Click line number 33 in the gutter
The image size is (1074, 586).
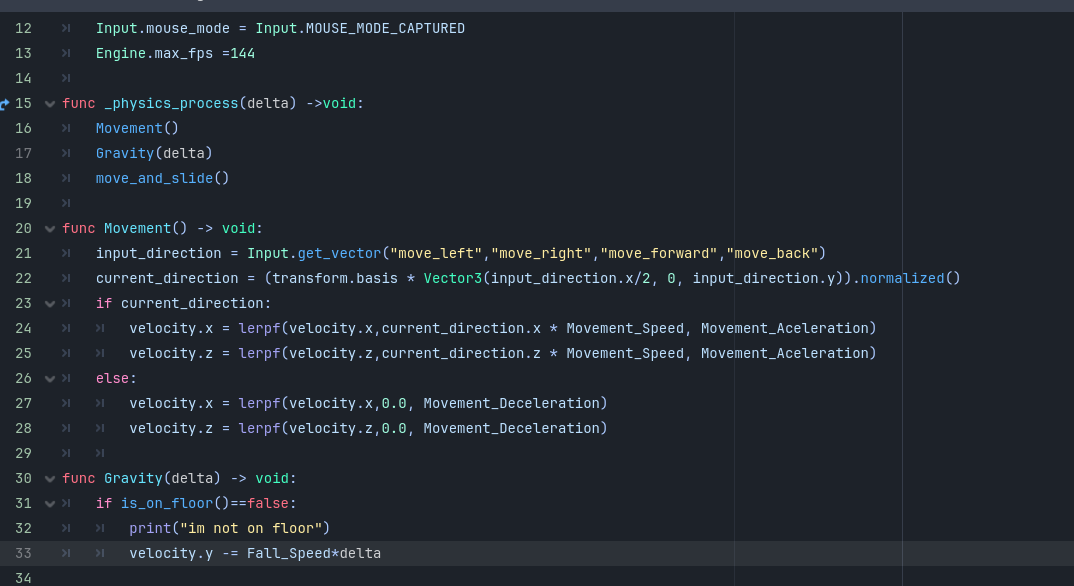point(23,553)
